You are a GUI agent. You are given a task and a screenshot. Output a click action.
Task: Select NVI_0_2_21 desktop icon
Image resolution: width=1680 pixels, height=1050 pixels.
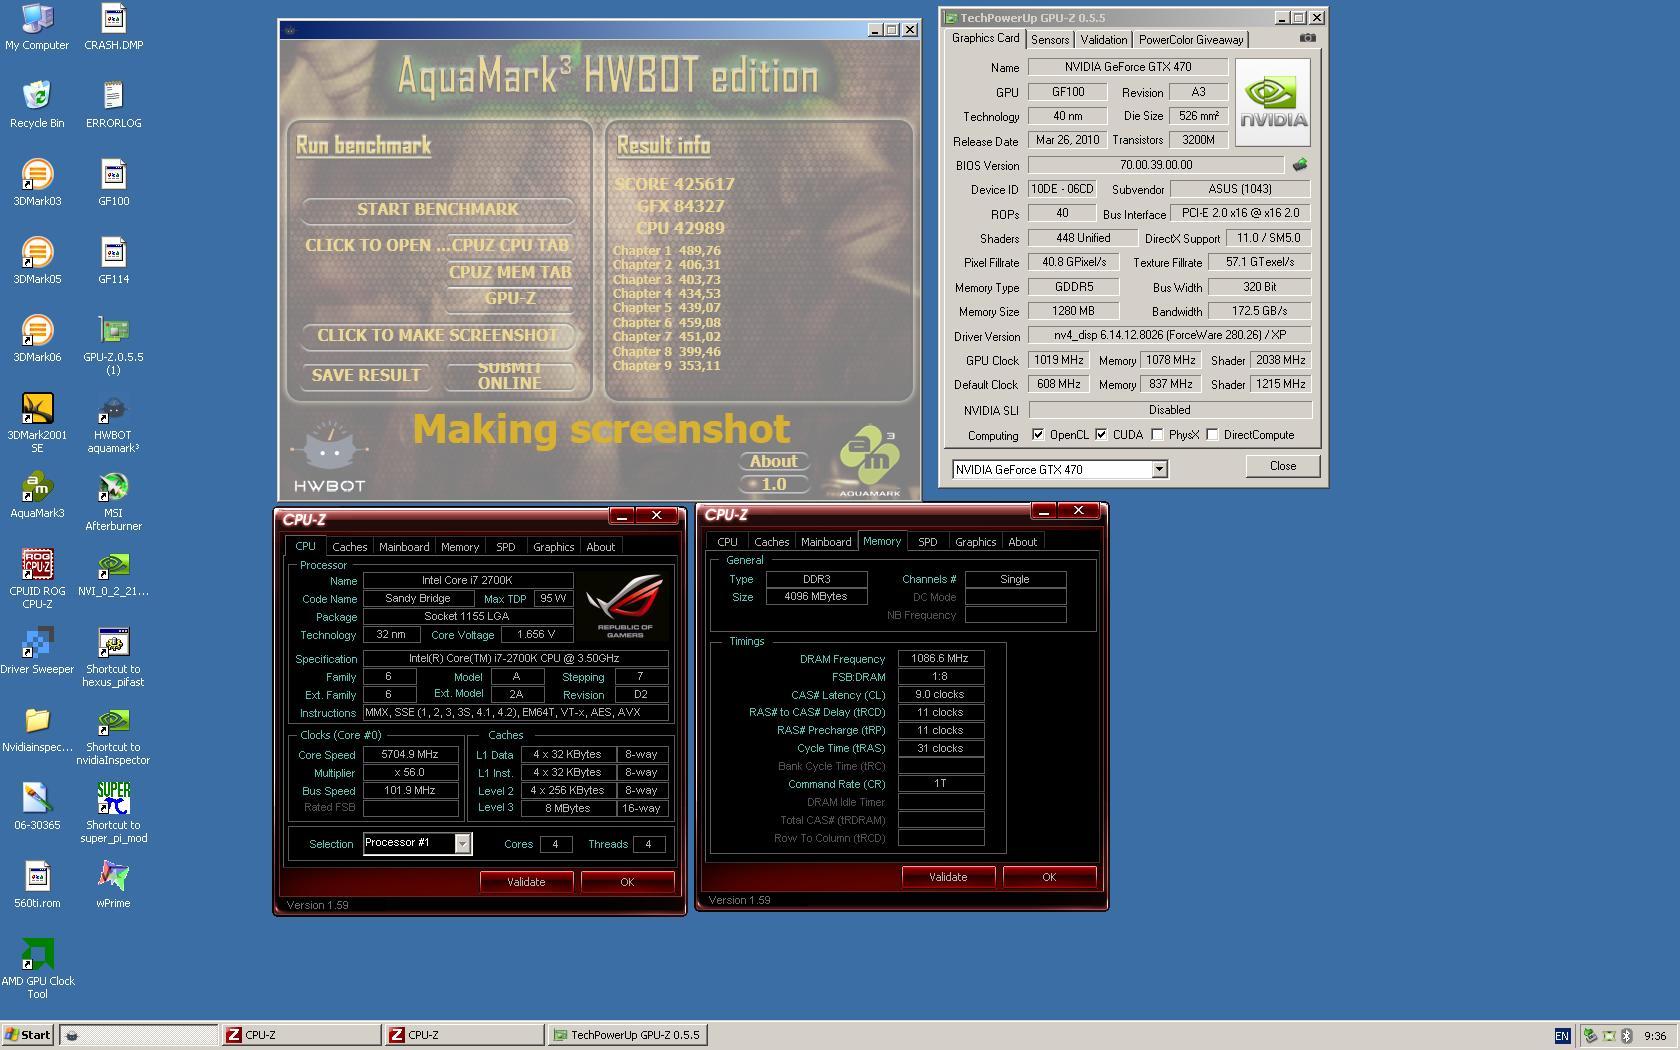pos(113,572)
